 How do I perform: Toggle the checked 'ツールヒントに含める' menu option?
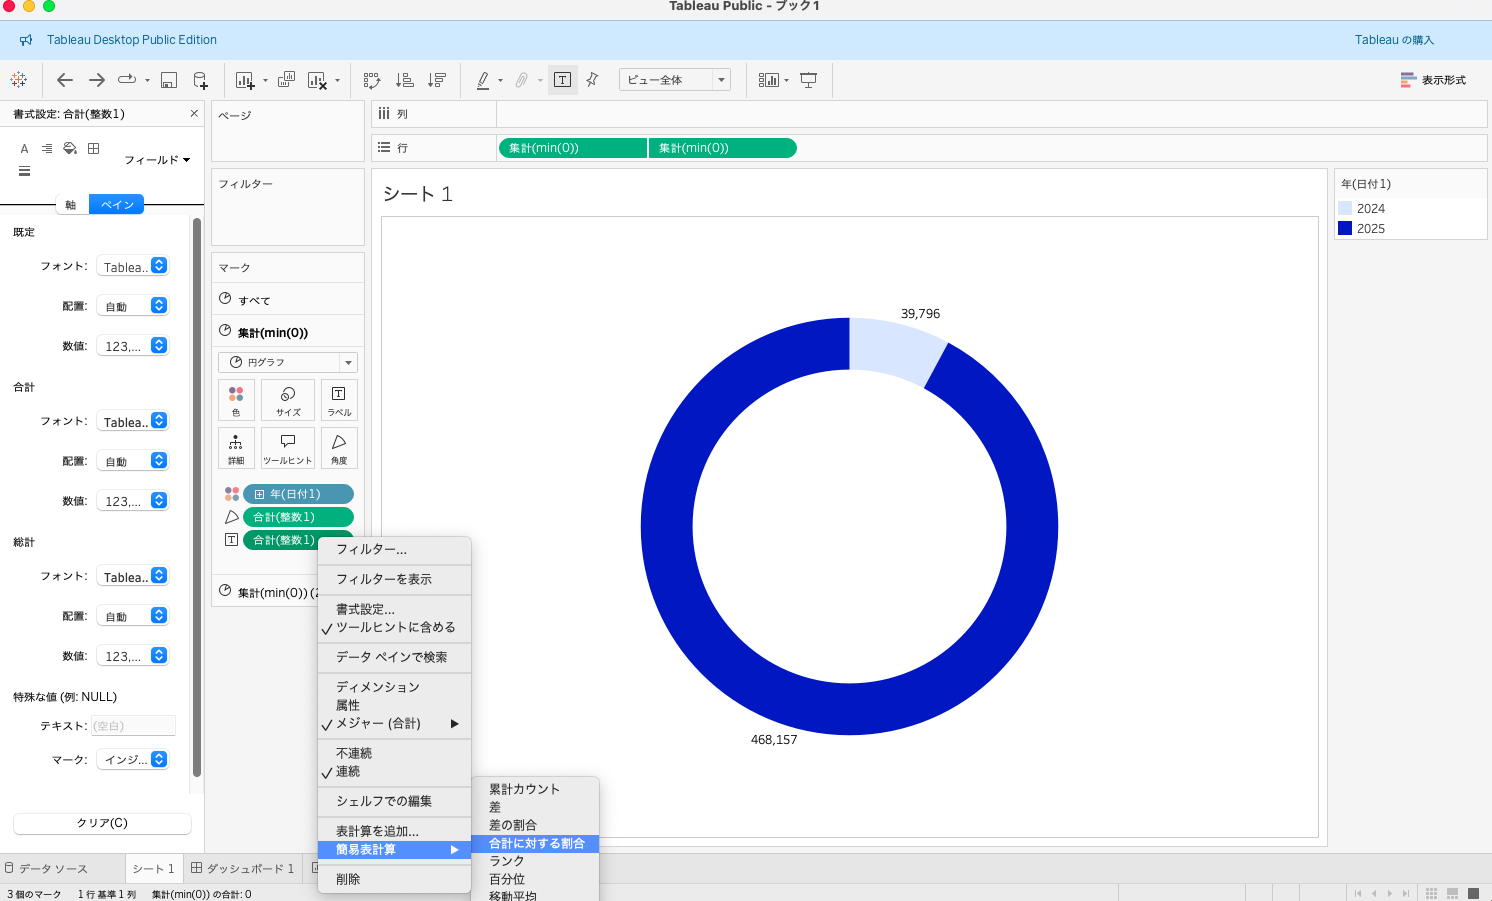(395, 627)
